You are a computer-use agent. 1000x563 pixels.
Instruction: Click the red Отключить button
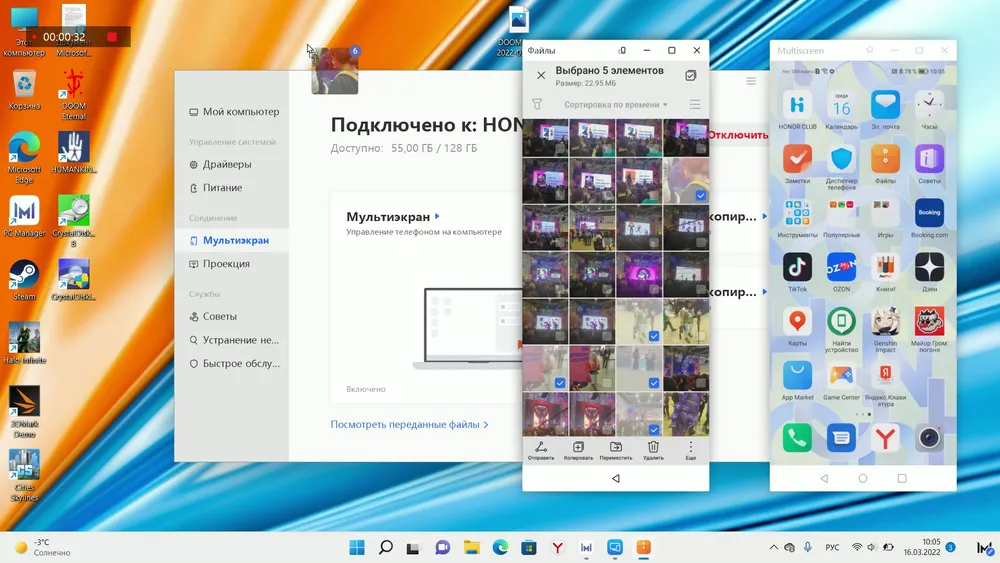click(738, 135)
